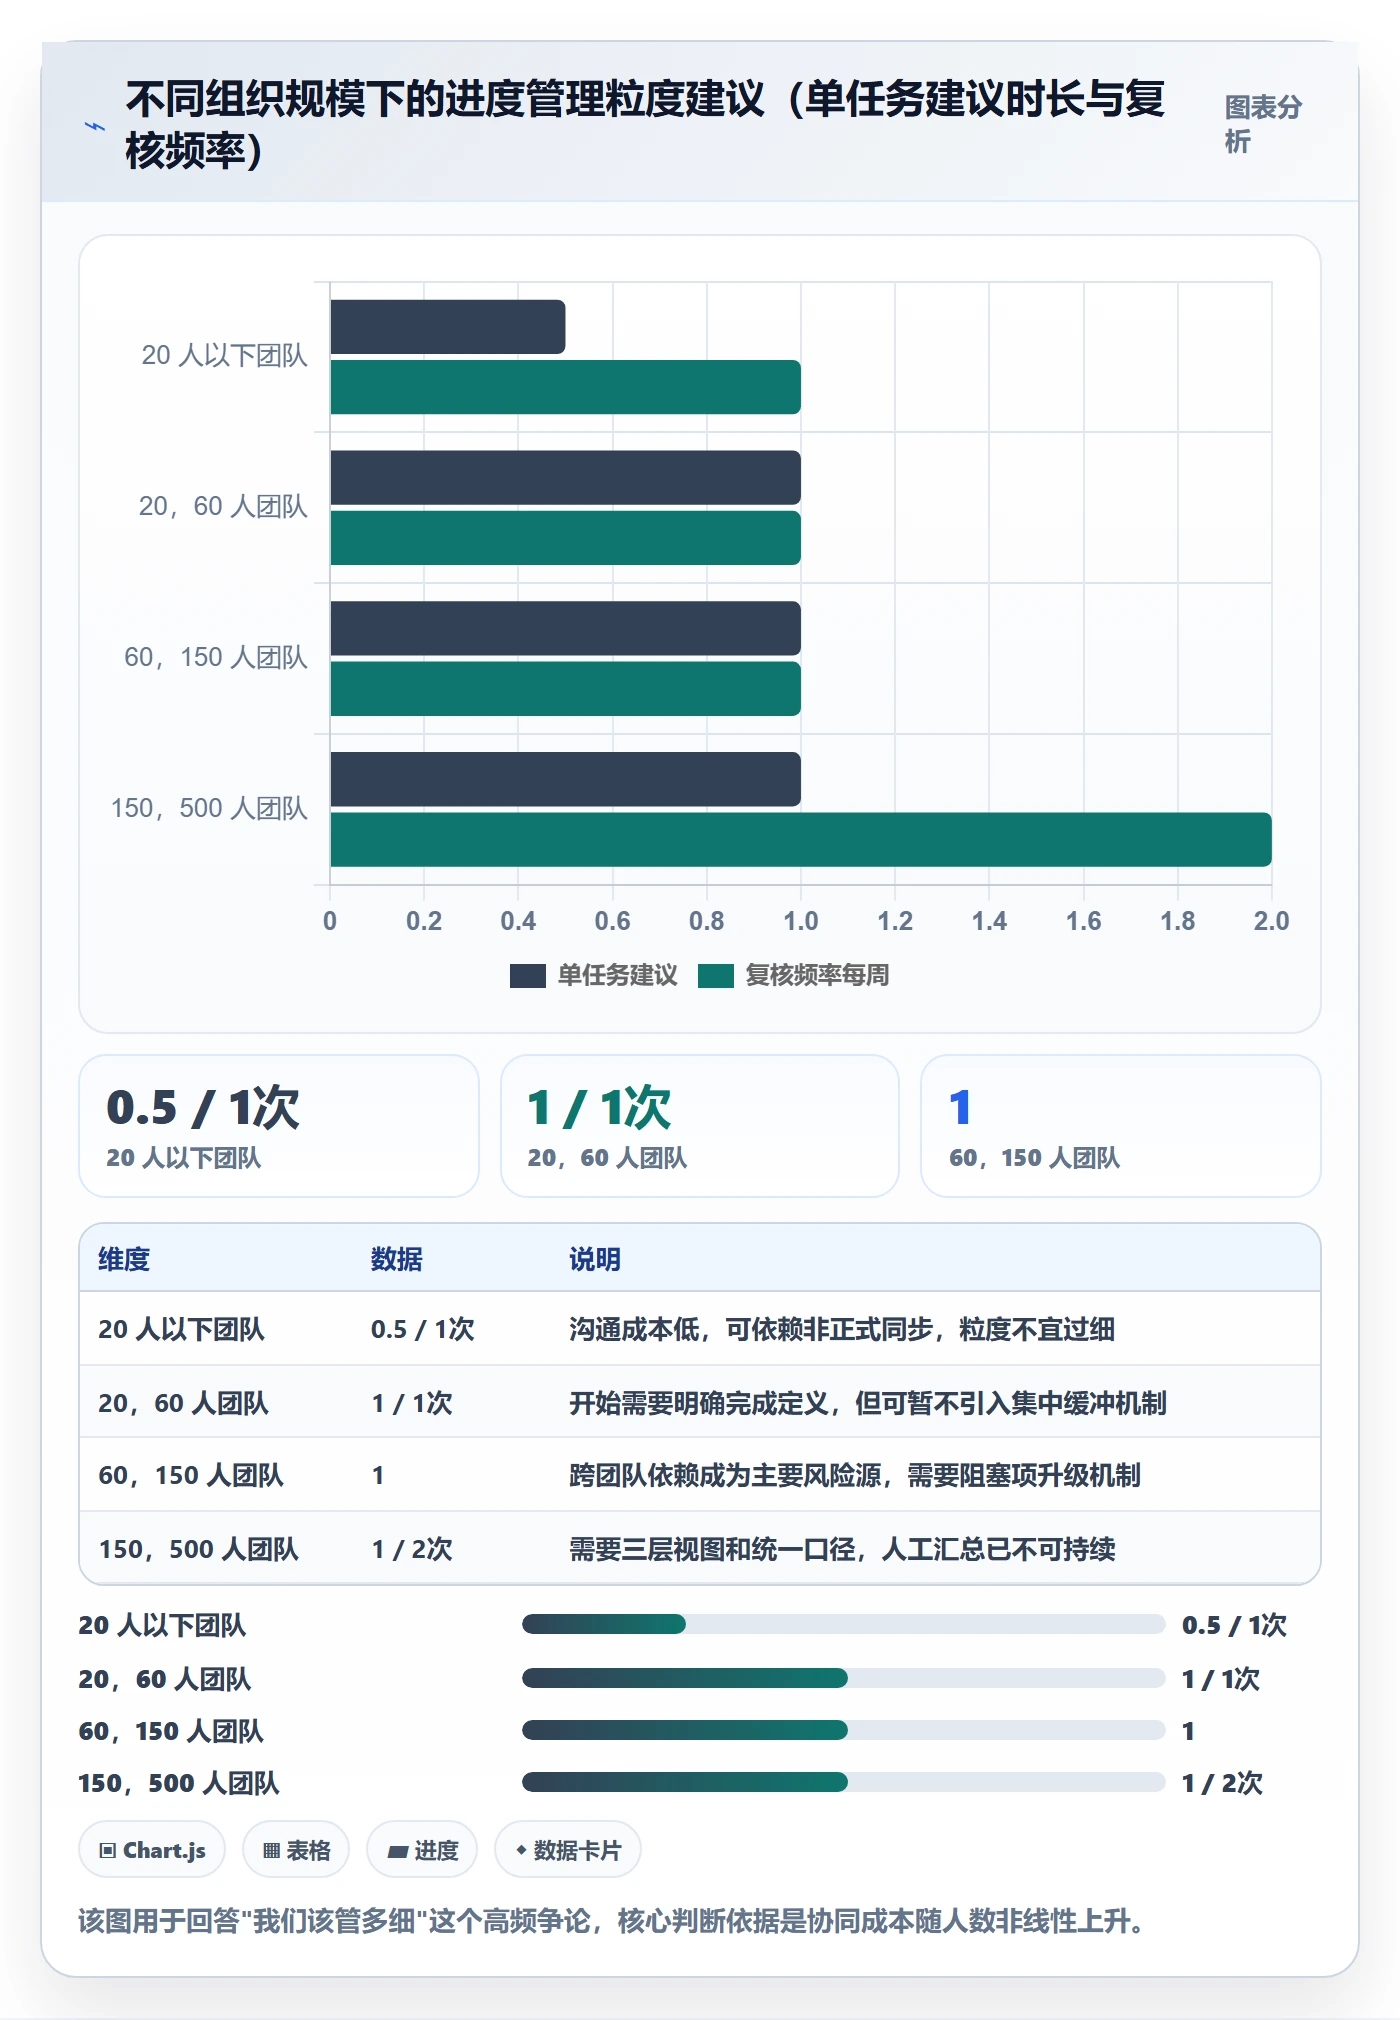Click the green legend color box for 复核频率每周
Screen dimensions: 1400x2020
pyautogui.click(x=716, y=976)
